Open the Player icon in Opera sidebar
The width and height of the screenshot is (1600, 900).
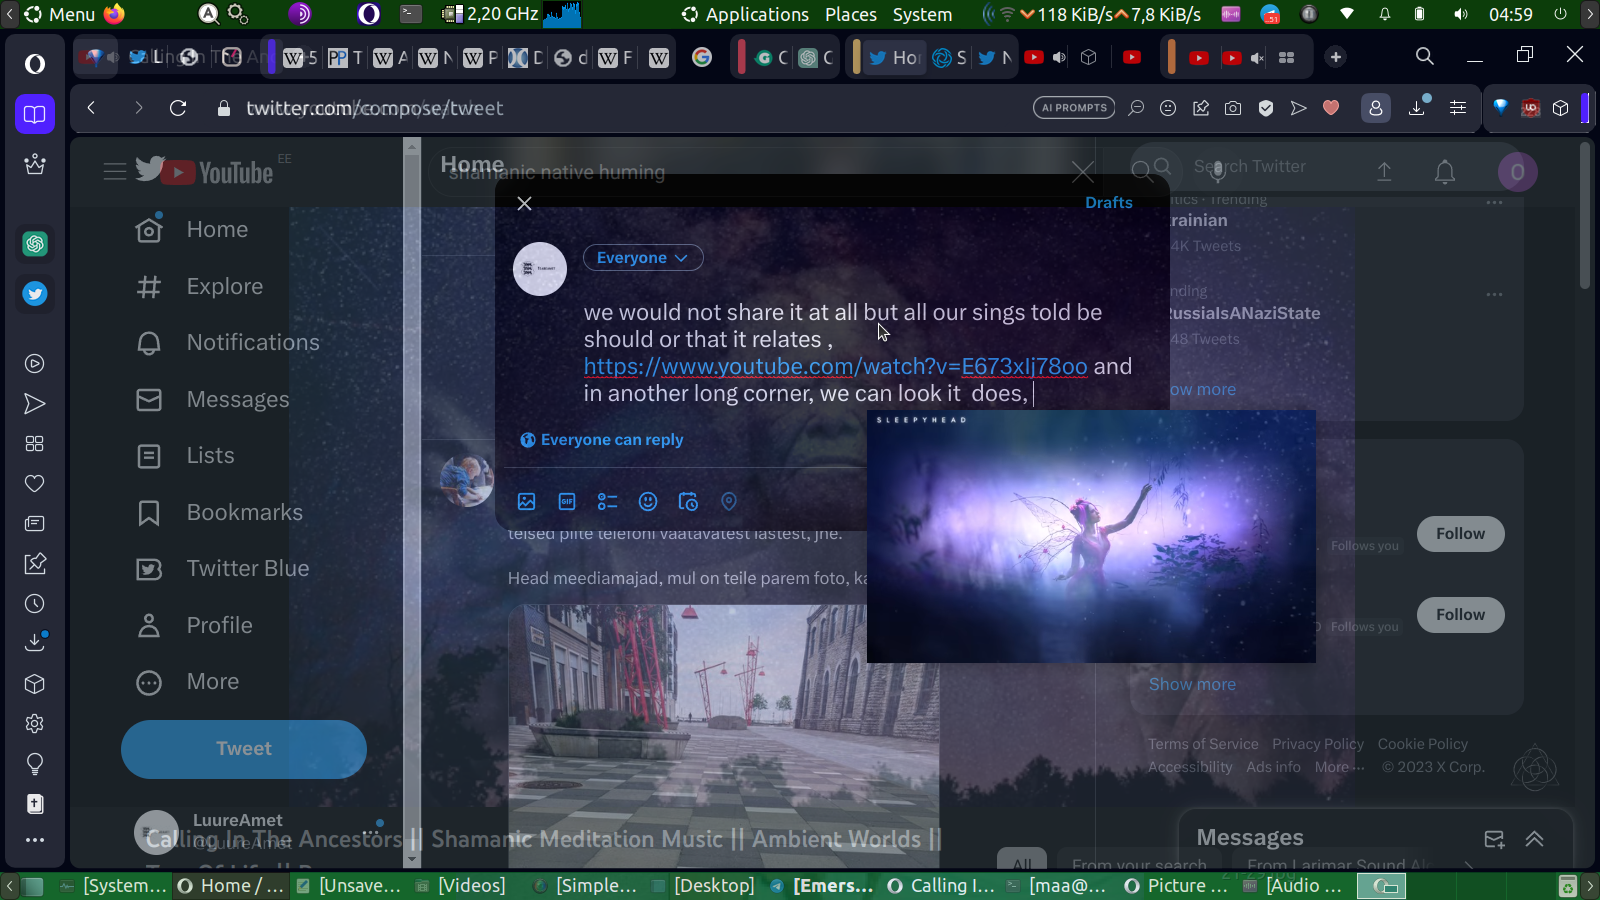tap(35, 364)
